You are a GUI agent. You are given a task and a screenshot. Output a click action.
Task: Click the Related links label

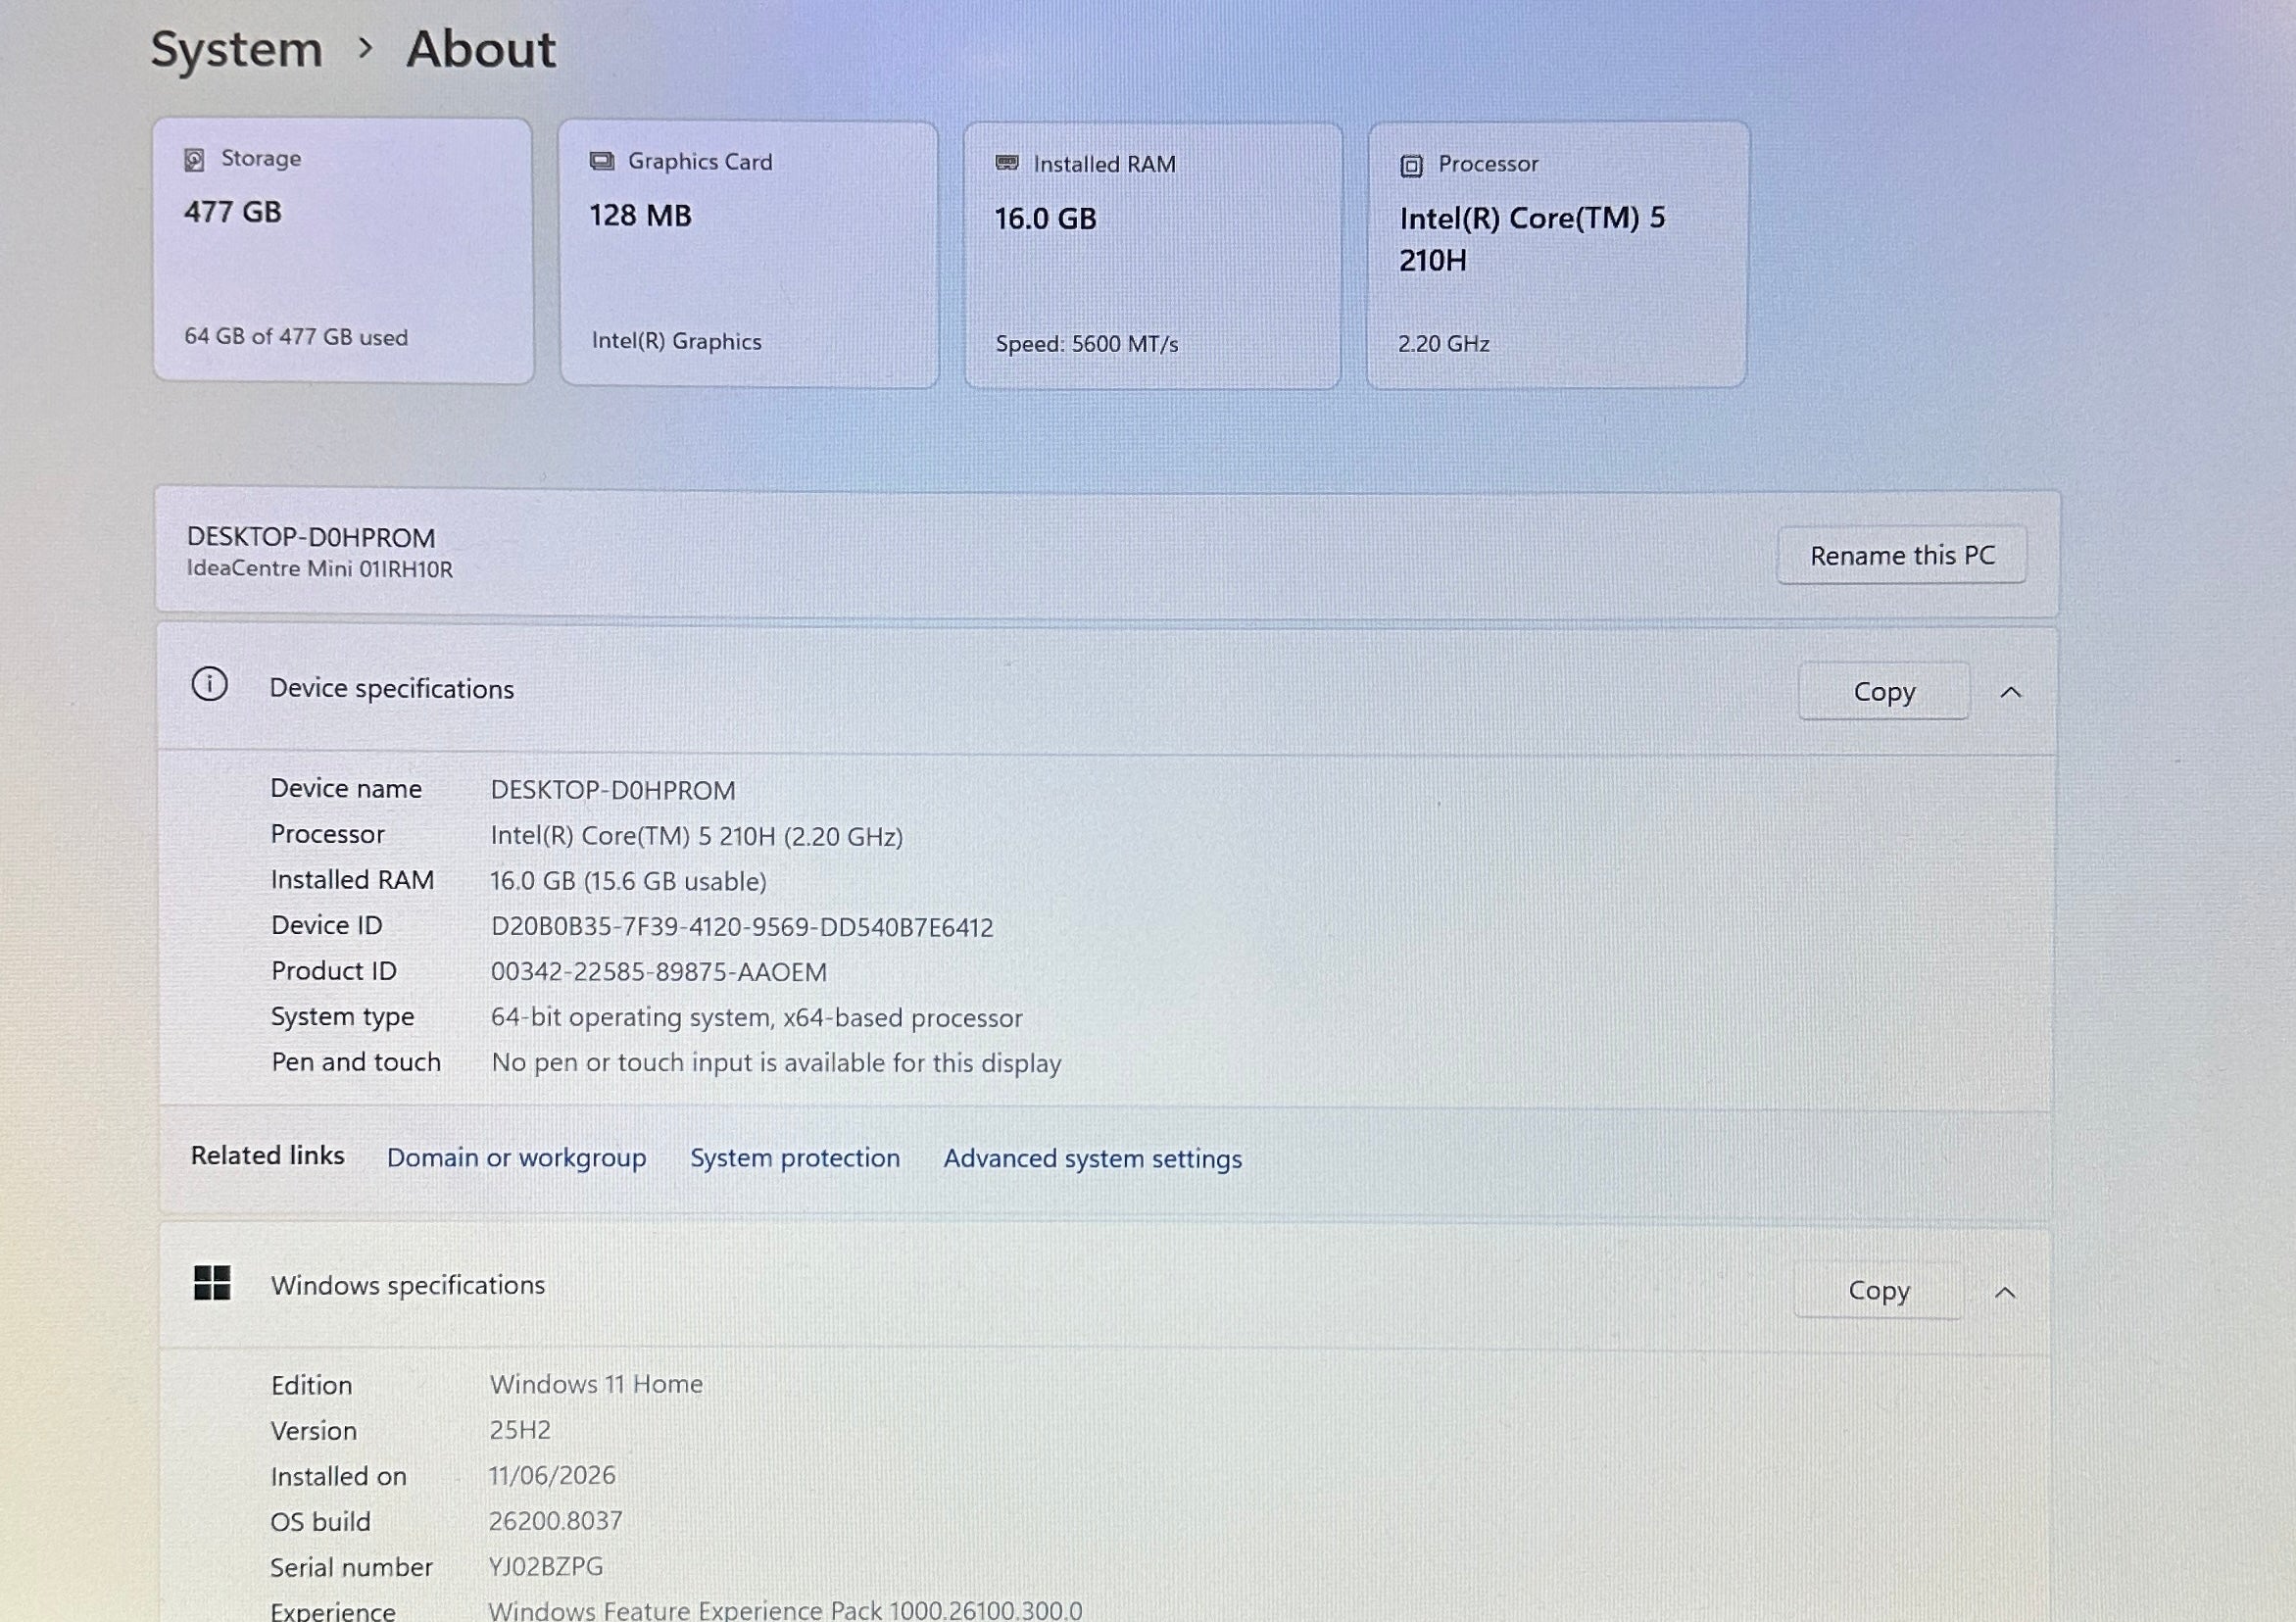click(267, 1155)
